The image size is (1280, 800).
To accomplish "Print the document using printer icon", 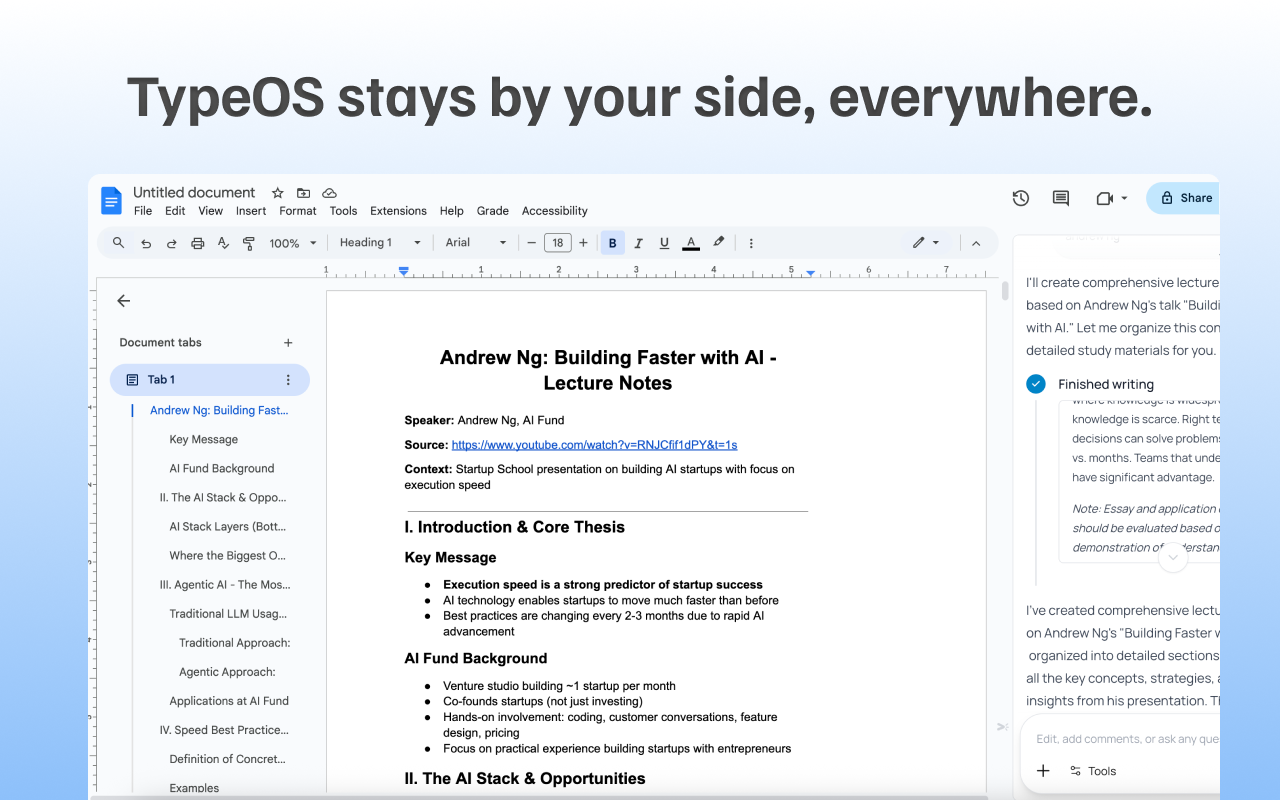I will click(197, 243).
